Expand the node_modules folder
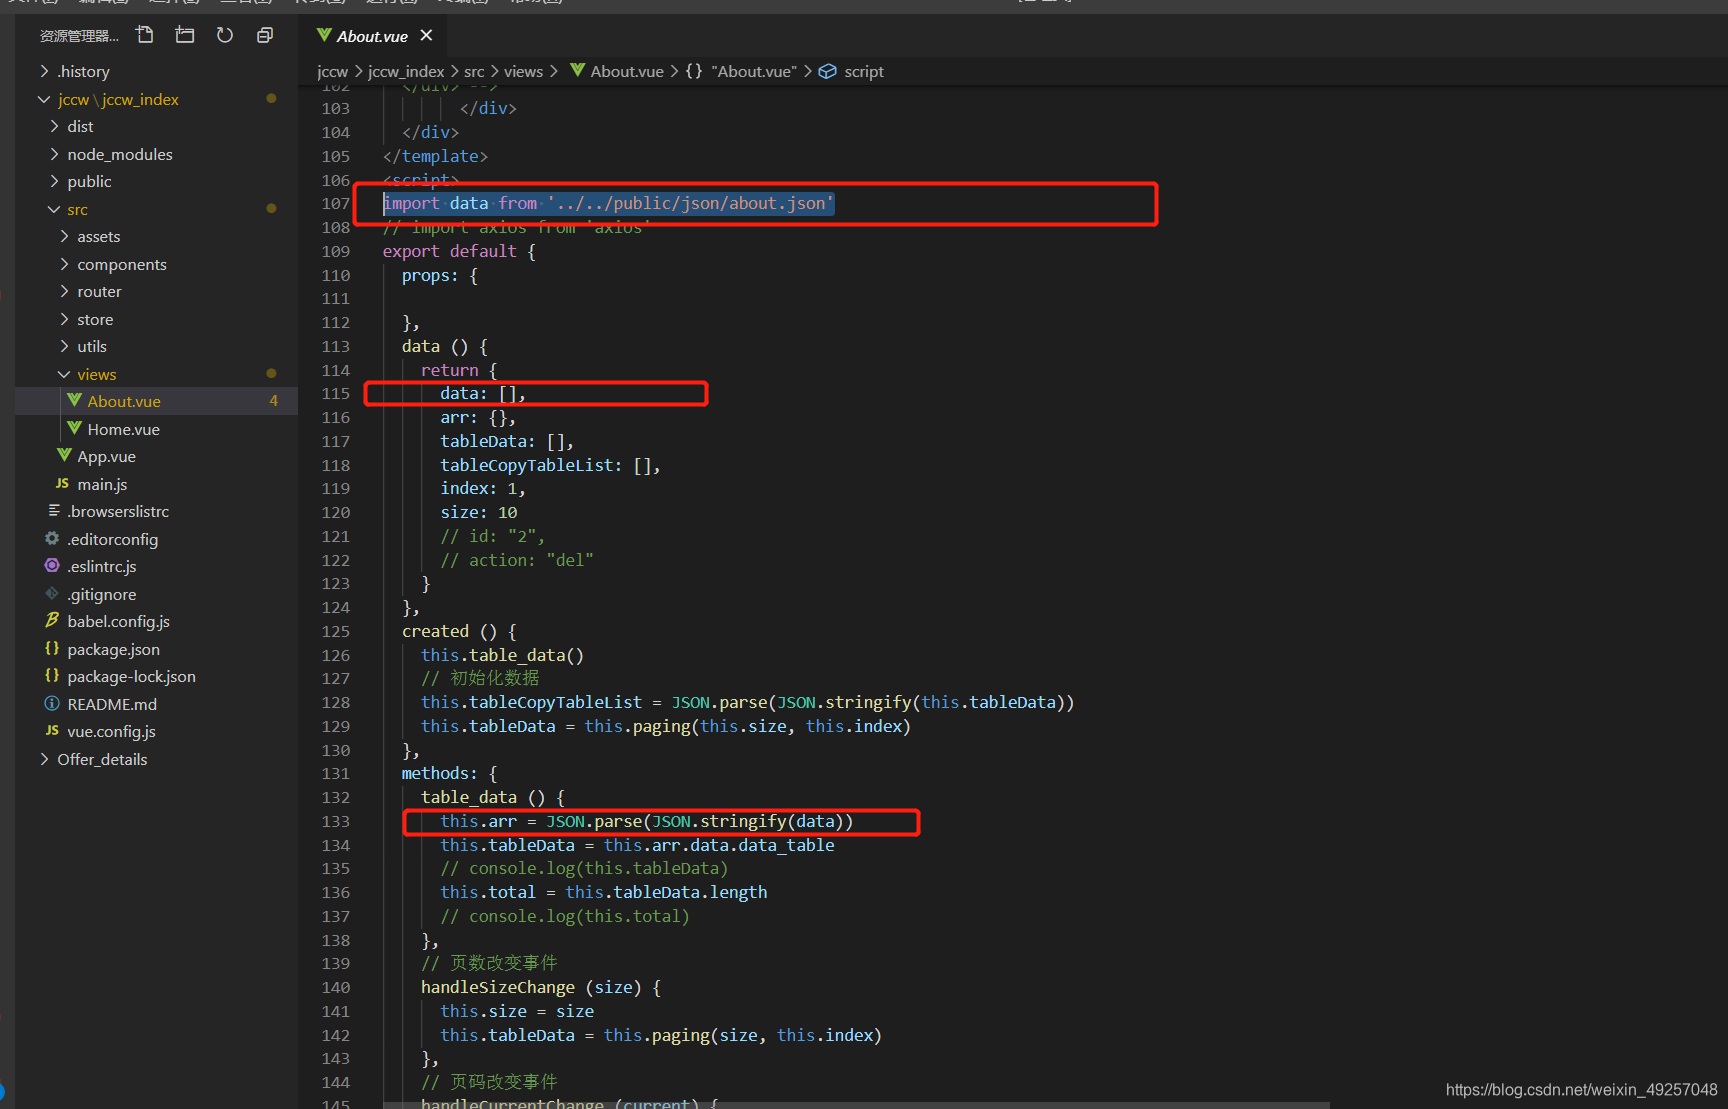 tap(54, 154)
